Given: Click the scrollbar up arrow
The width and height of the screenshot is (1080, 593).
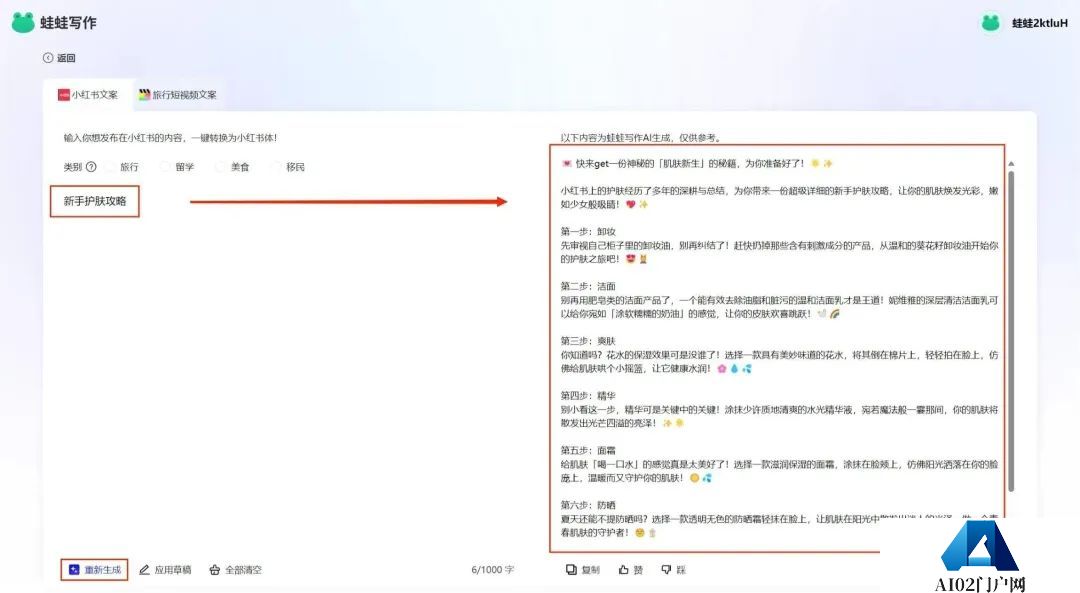Looking at the screenshot, I should coord(1010,164).
